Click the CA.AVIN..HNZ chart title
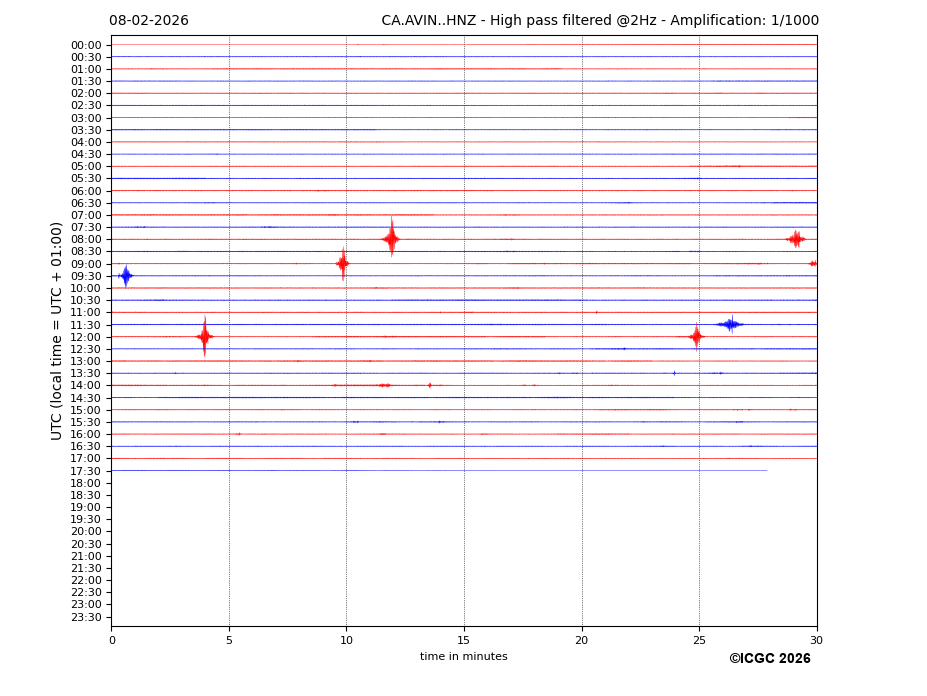927x696 pixels. (599, 21)
